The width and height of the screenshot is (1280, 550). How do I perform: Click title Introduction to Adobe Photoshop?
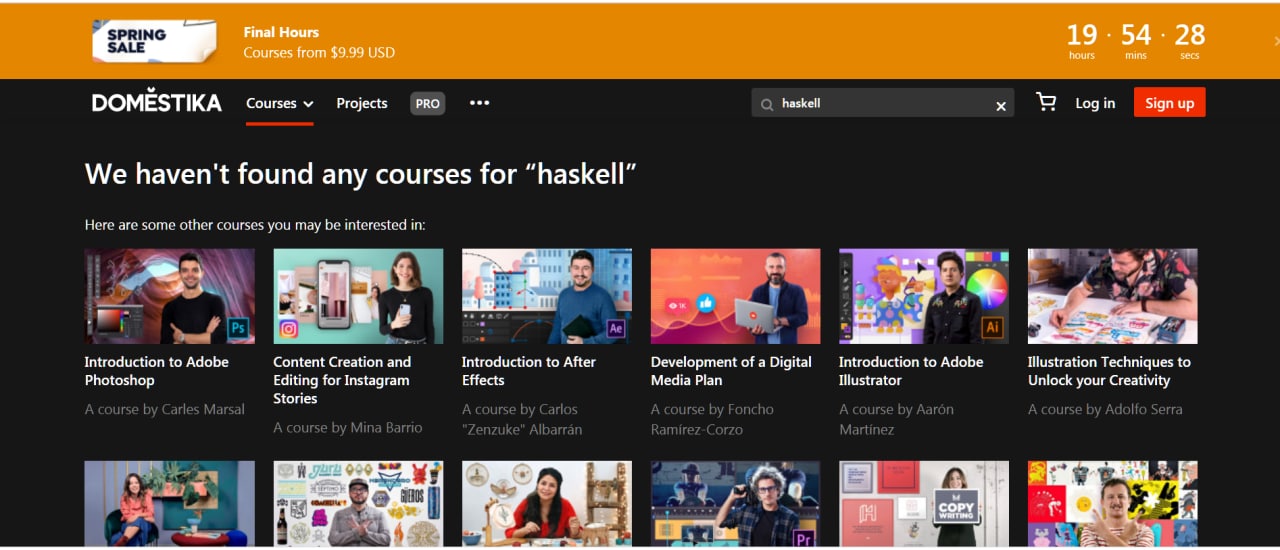pyautogui.click(x=157, y=371)
